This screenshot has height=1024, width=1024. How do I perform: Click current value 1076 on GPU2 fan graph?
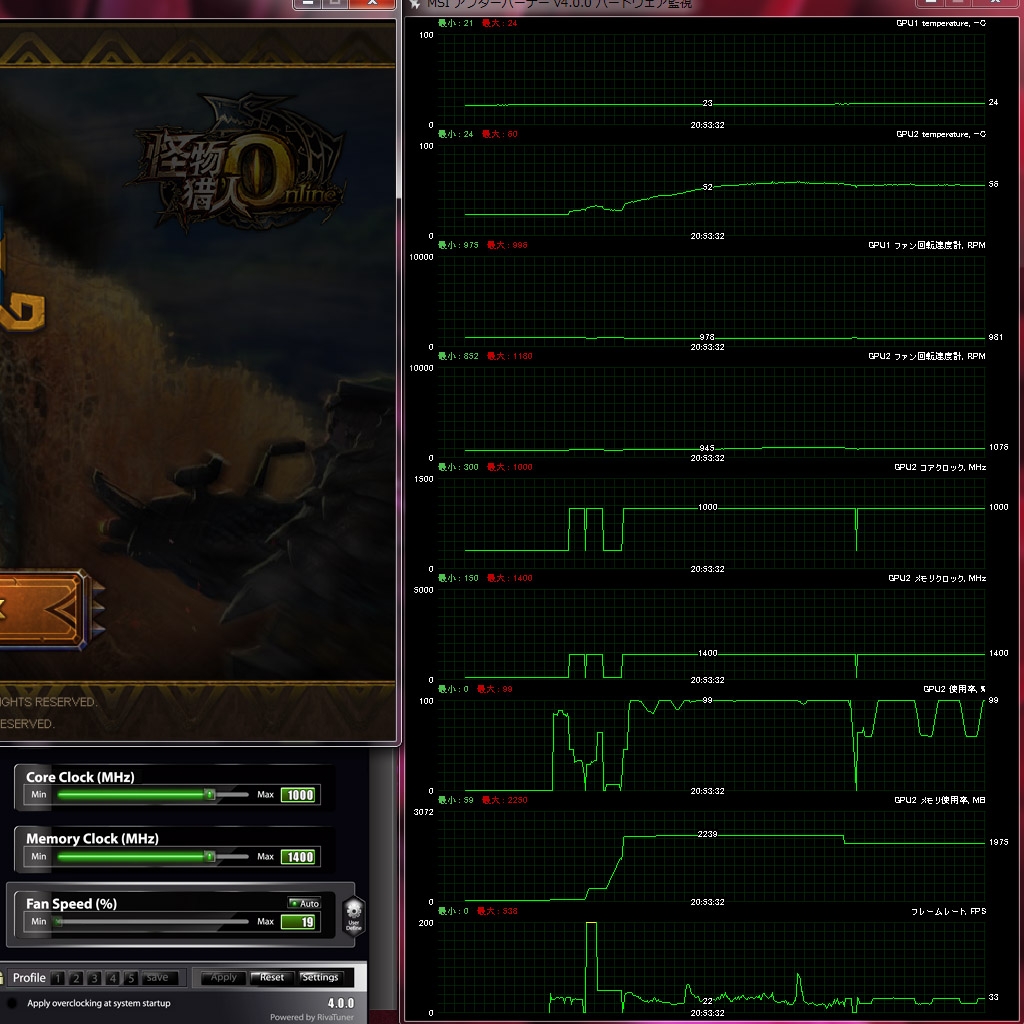pos(999,447)
